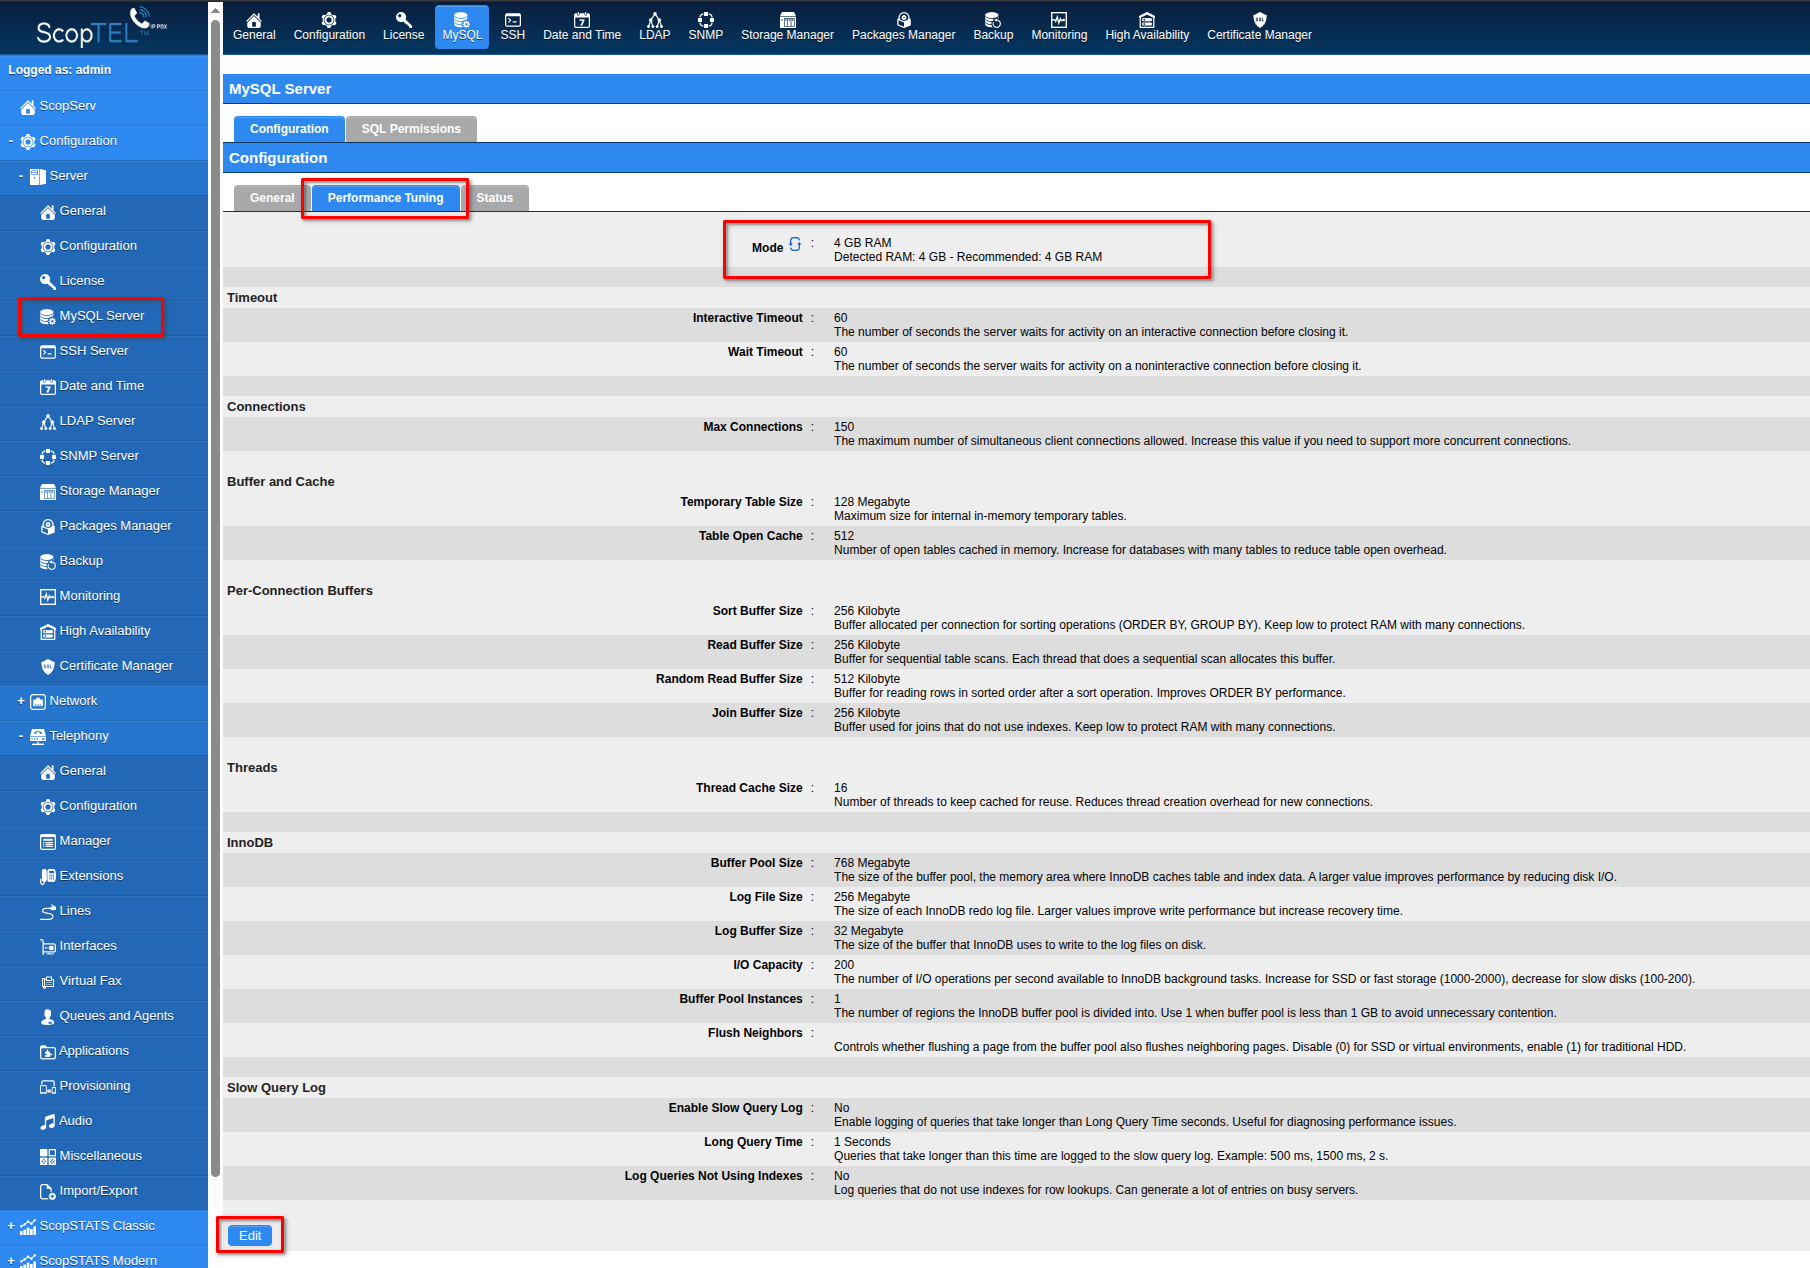Open SSH Server in the sidebar

[84, 351]
